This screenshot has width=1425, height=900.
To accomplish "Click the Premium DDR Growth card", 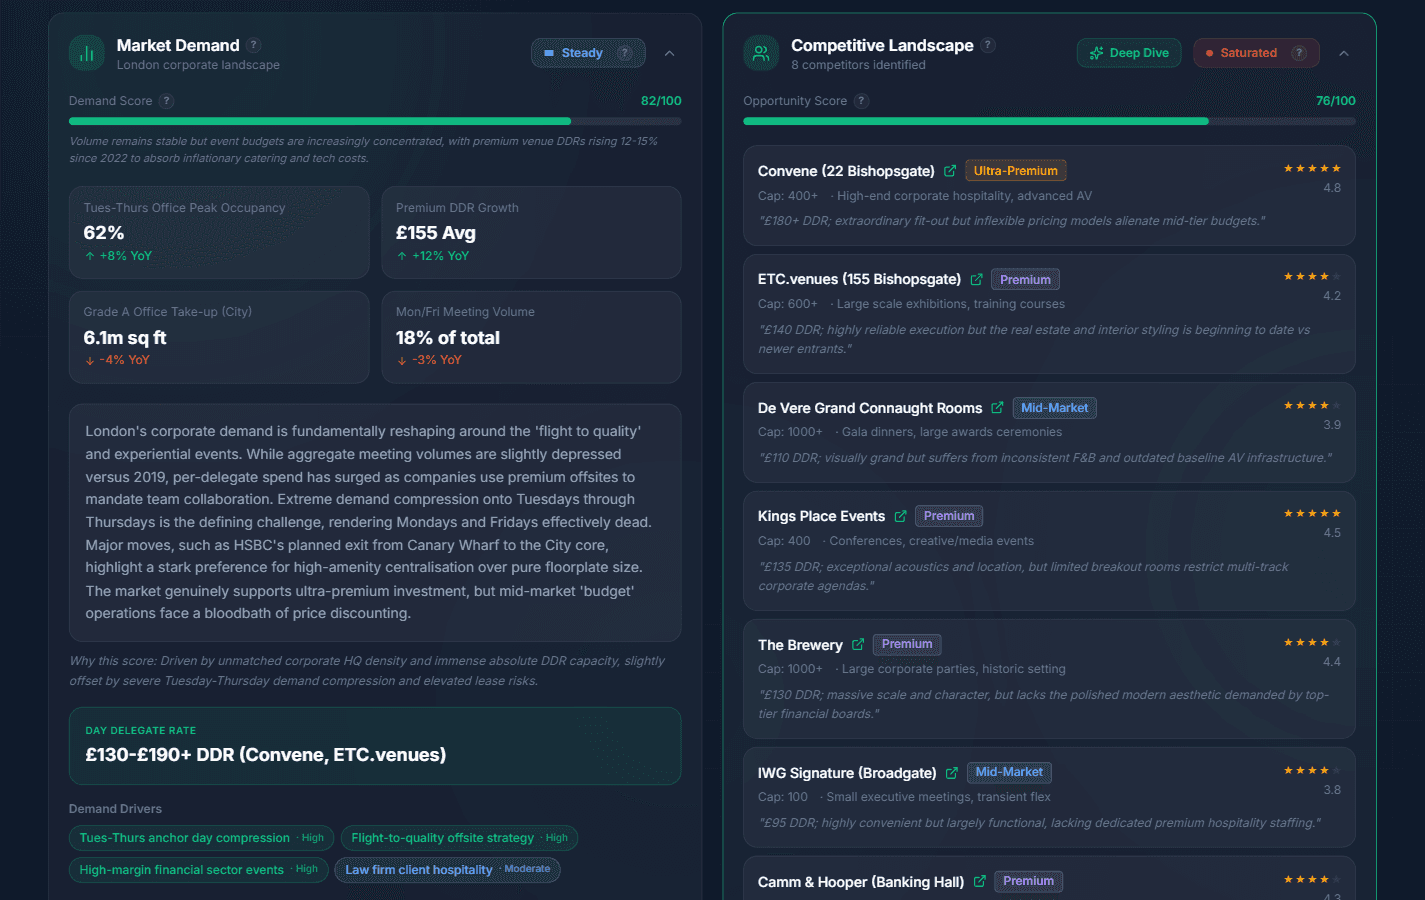I will [x=531, y=233].
